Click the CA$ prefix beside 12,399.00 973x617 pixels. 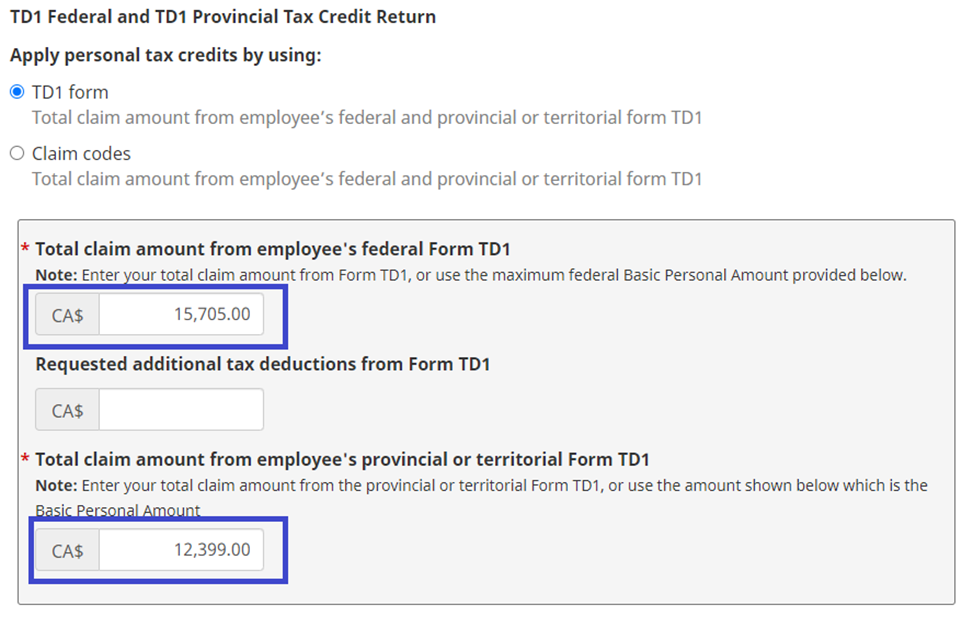click(68, 550)
